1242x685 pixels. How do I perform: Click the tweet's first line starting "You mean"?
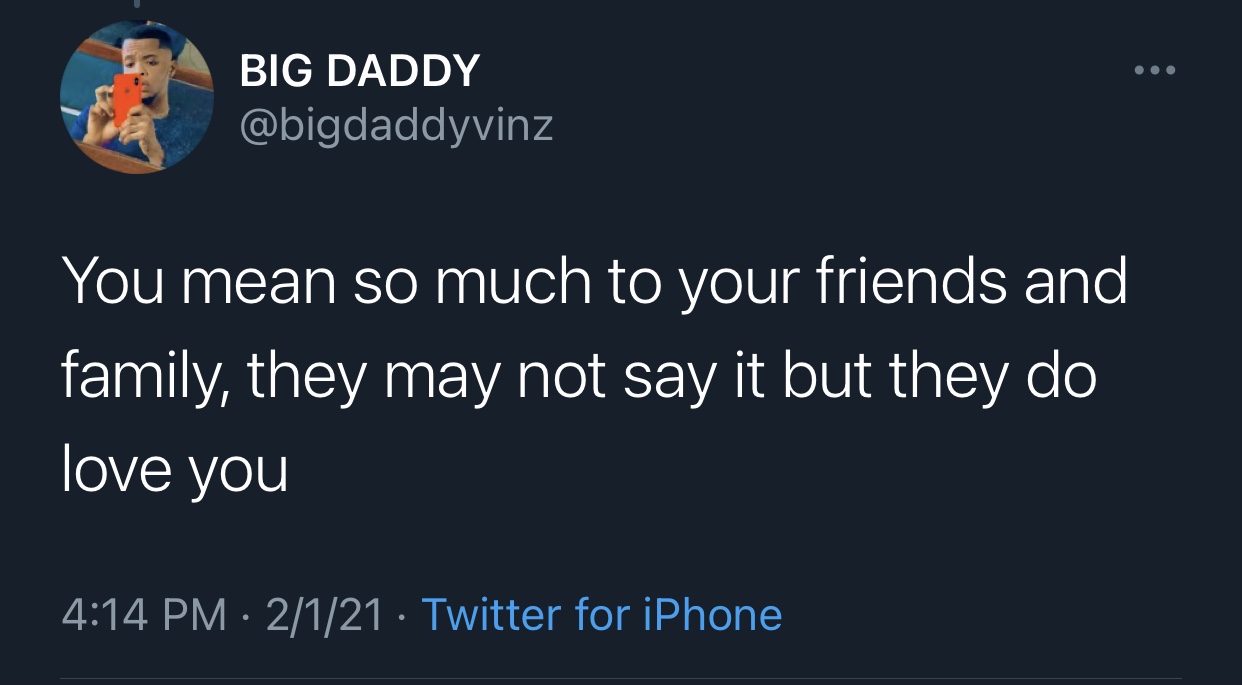click(x=594, y=283)
